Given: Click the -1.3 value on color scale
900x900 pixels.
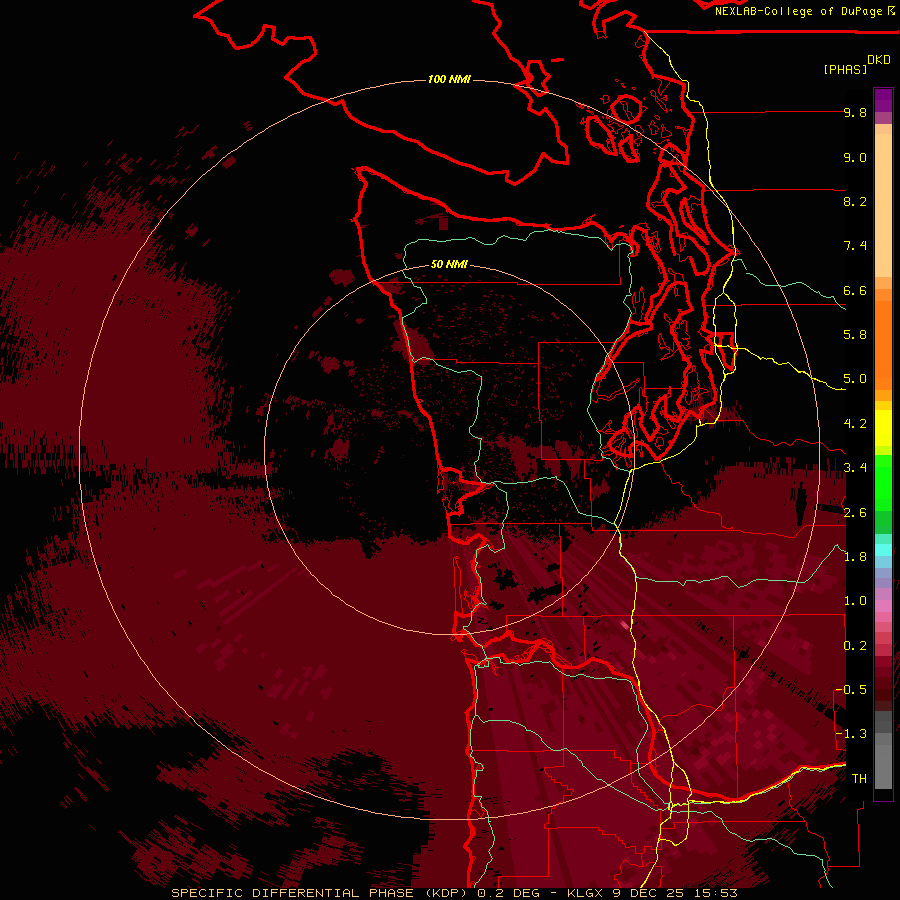Looking at the screenshot, I should (851, 734).
